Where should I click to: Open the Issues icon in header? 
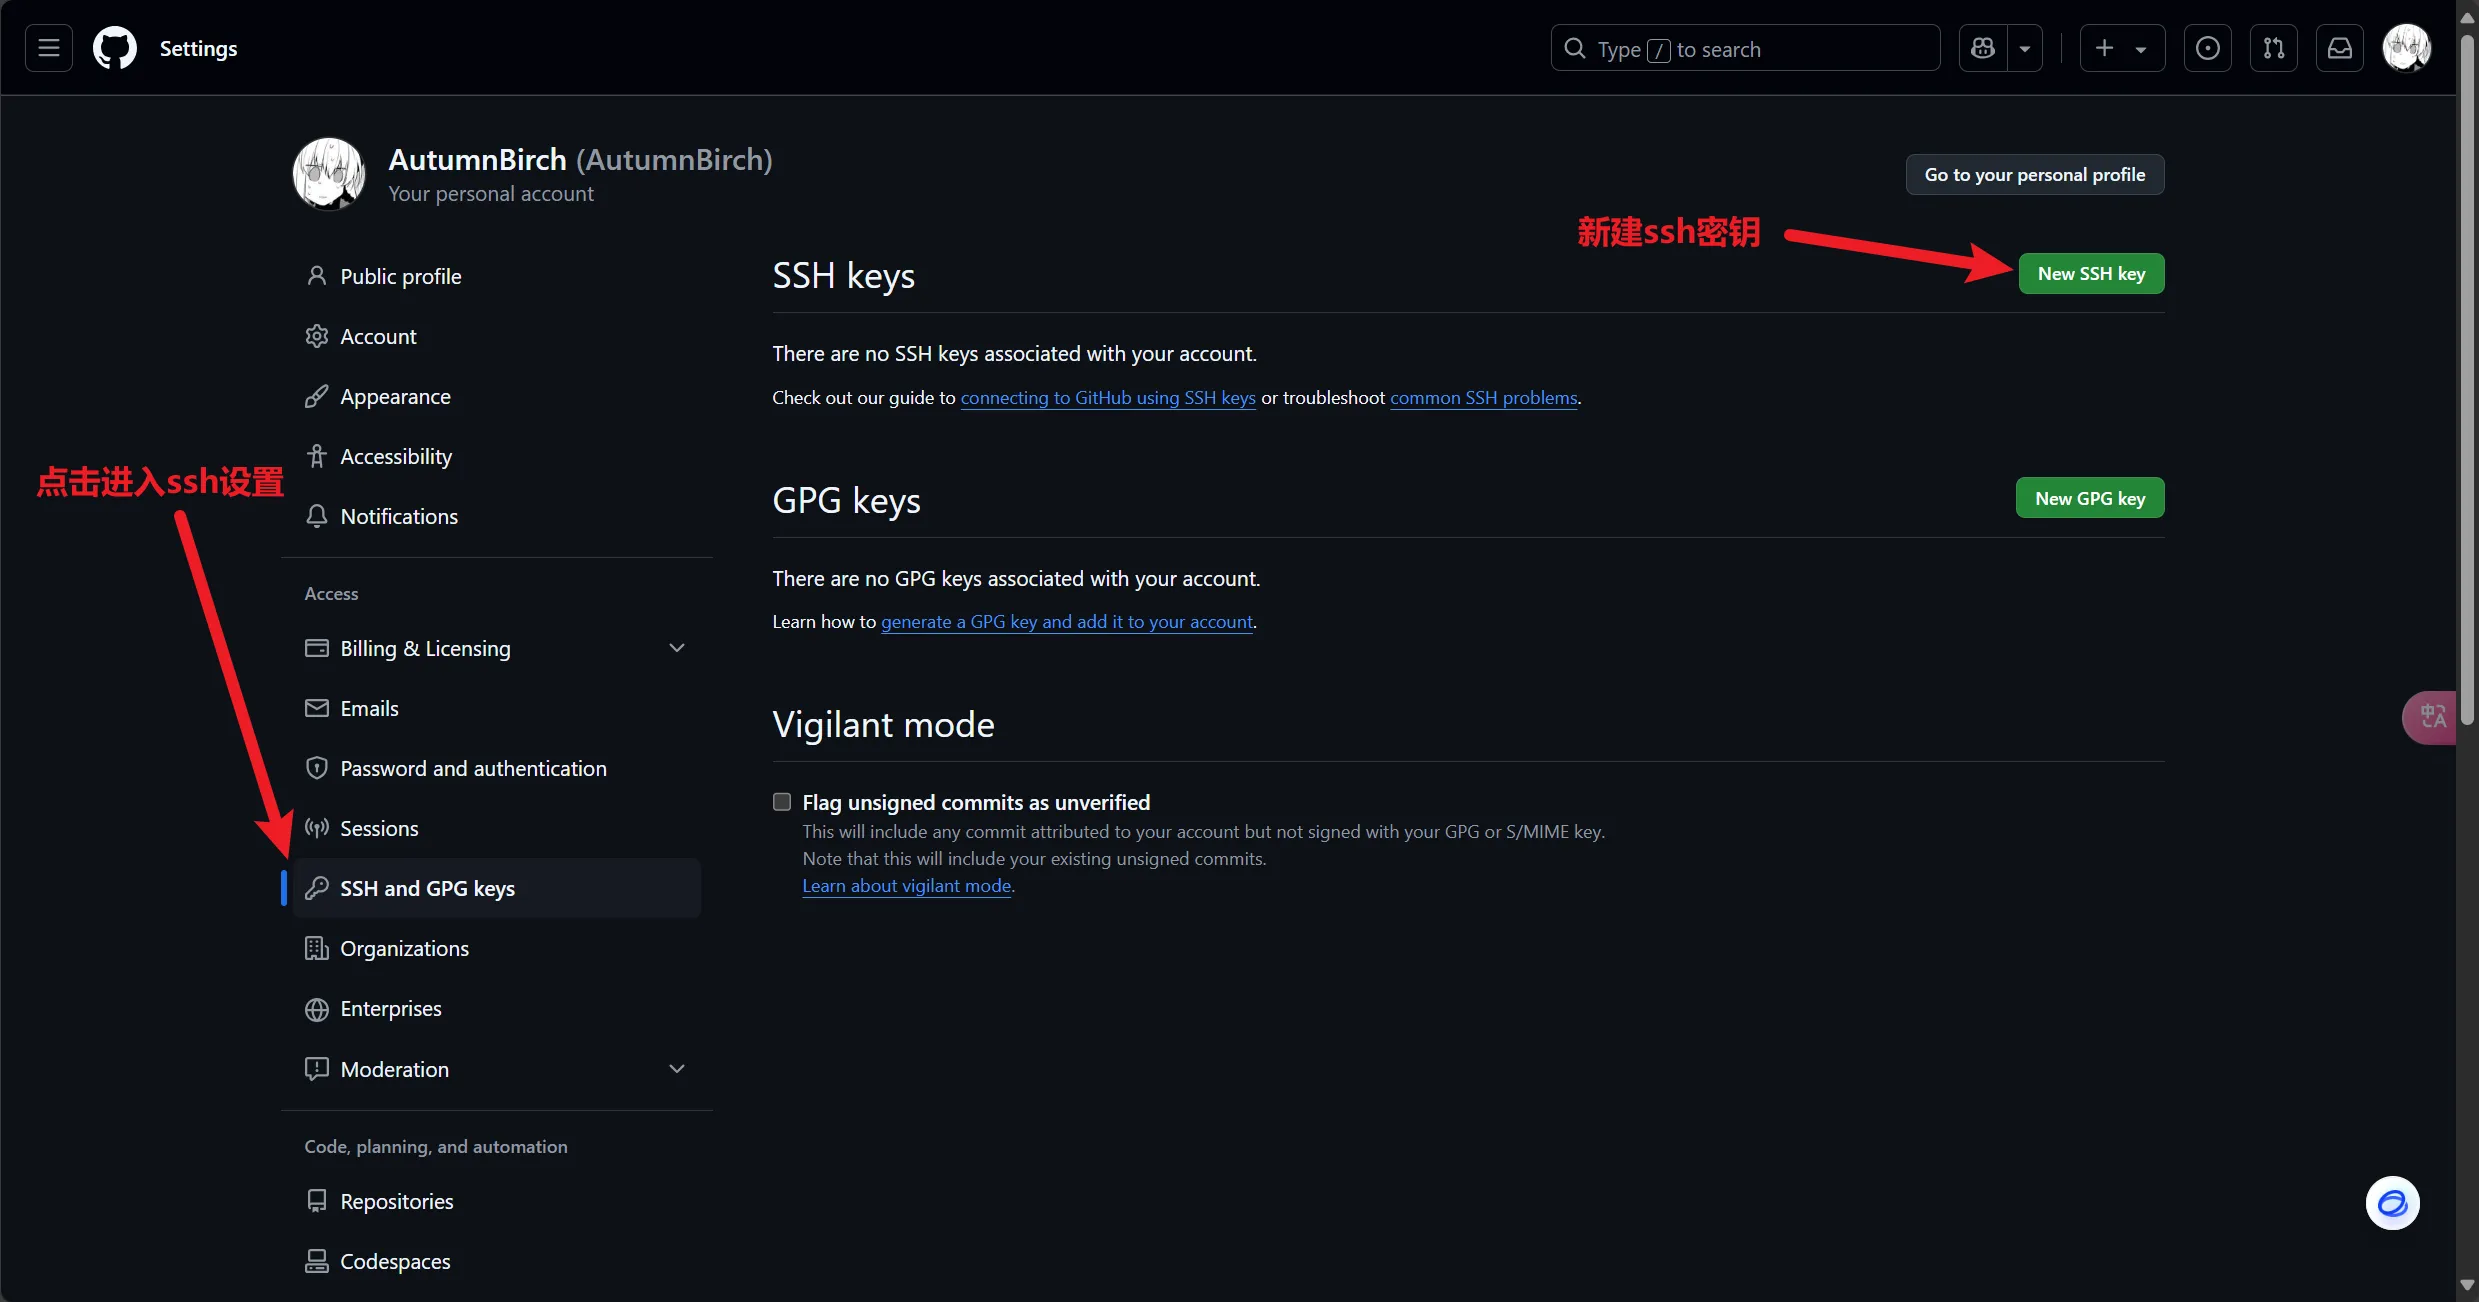coord(2208,48)
